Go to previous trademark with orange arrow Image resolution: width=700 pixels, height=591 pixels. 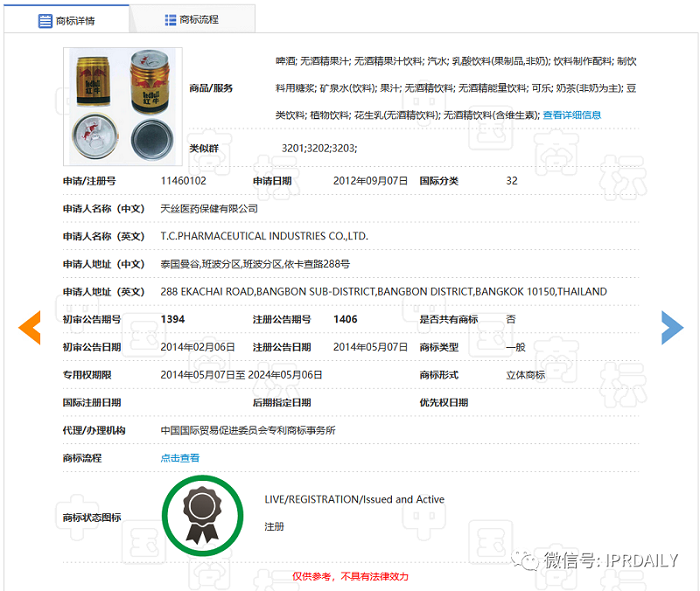29,326
